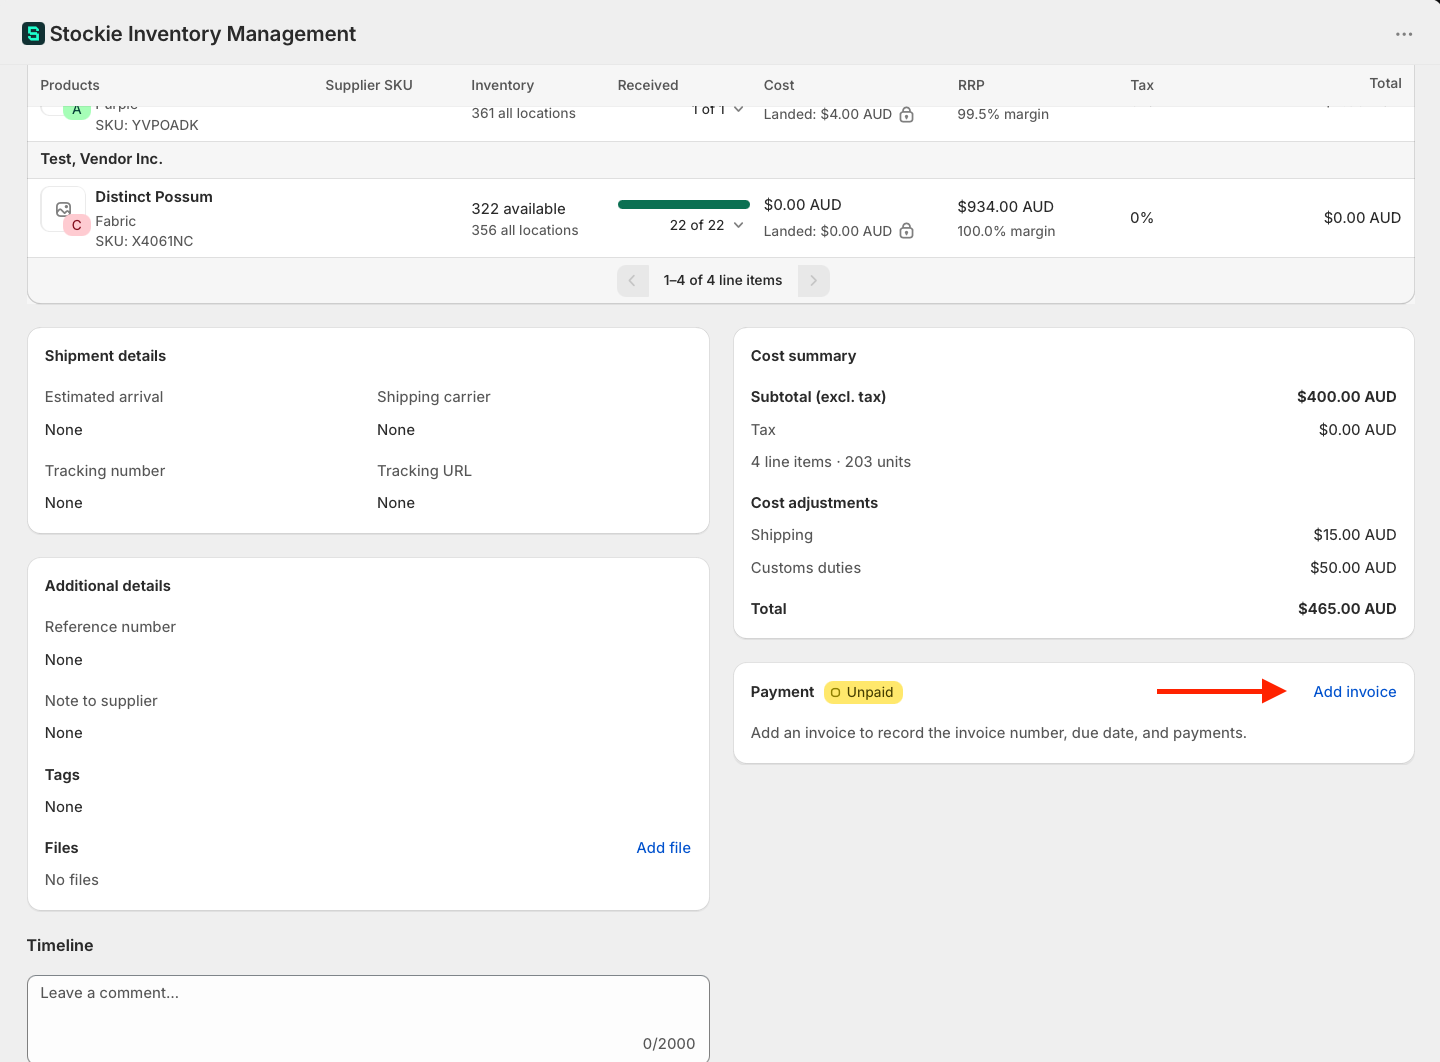Click the 4 line items · 203 units text

831,462
